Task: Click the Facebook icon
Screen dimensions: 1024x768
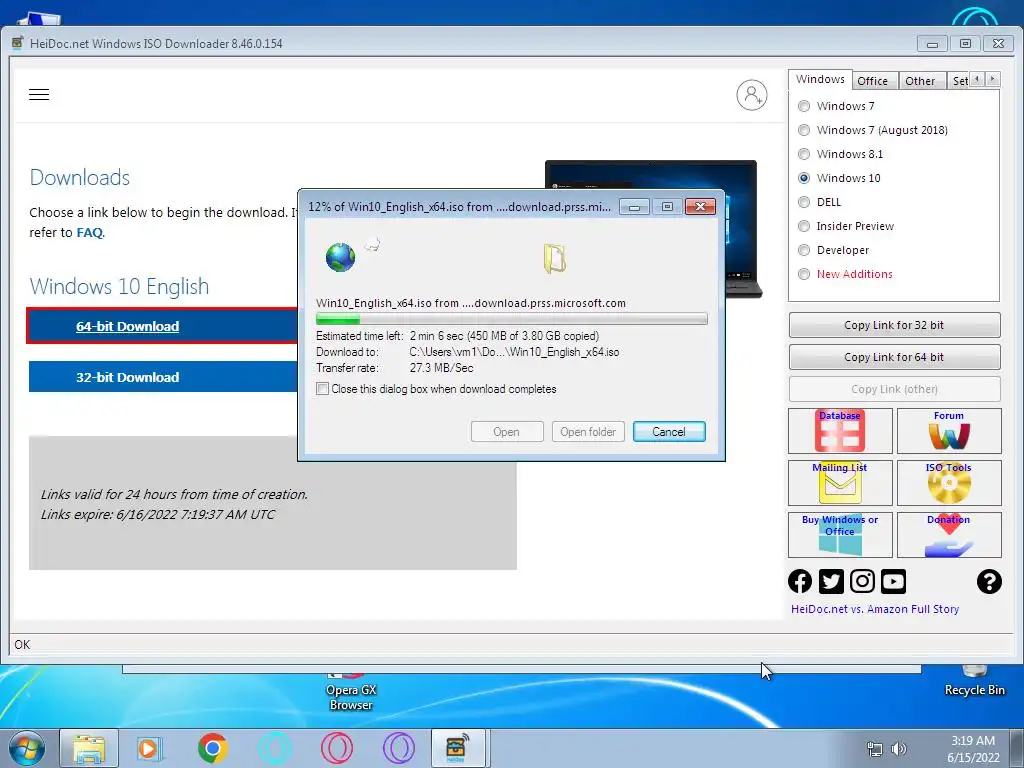Action: tap(800, 581)
